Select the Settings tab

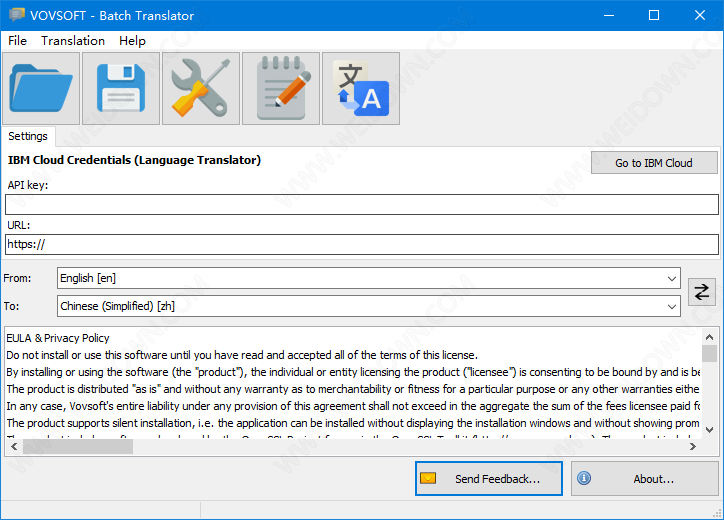point(28,136)
